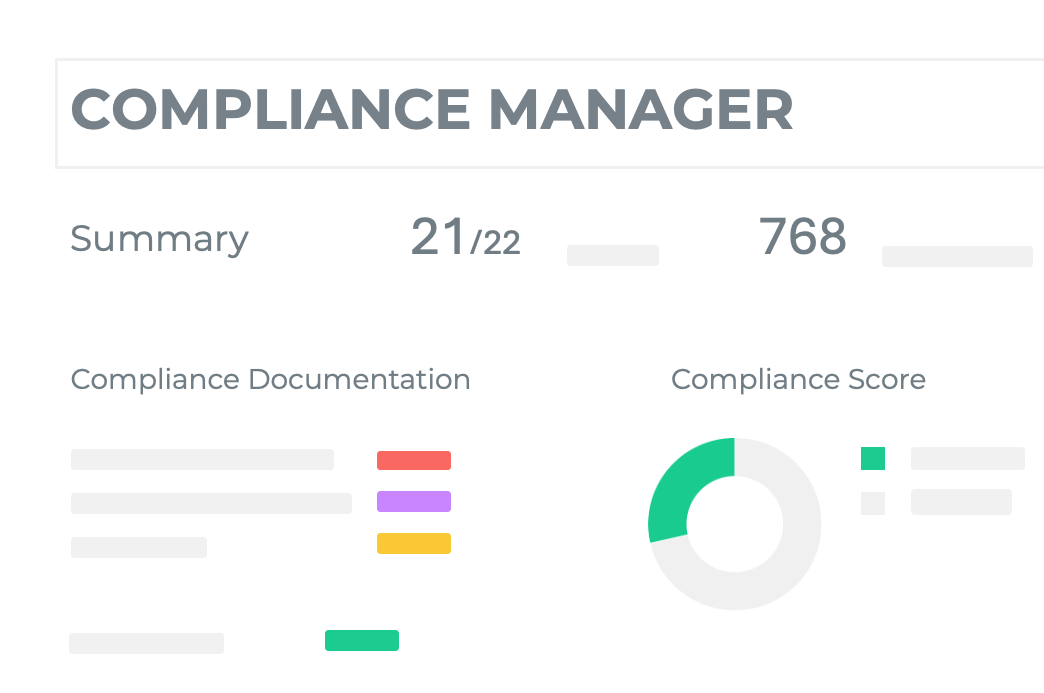
Task: Click the 768 score value
Action: pyautogui.click(x=803, y=235)
